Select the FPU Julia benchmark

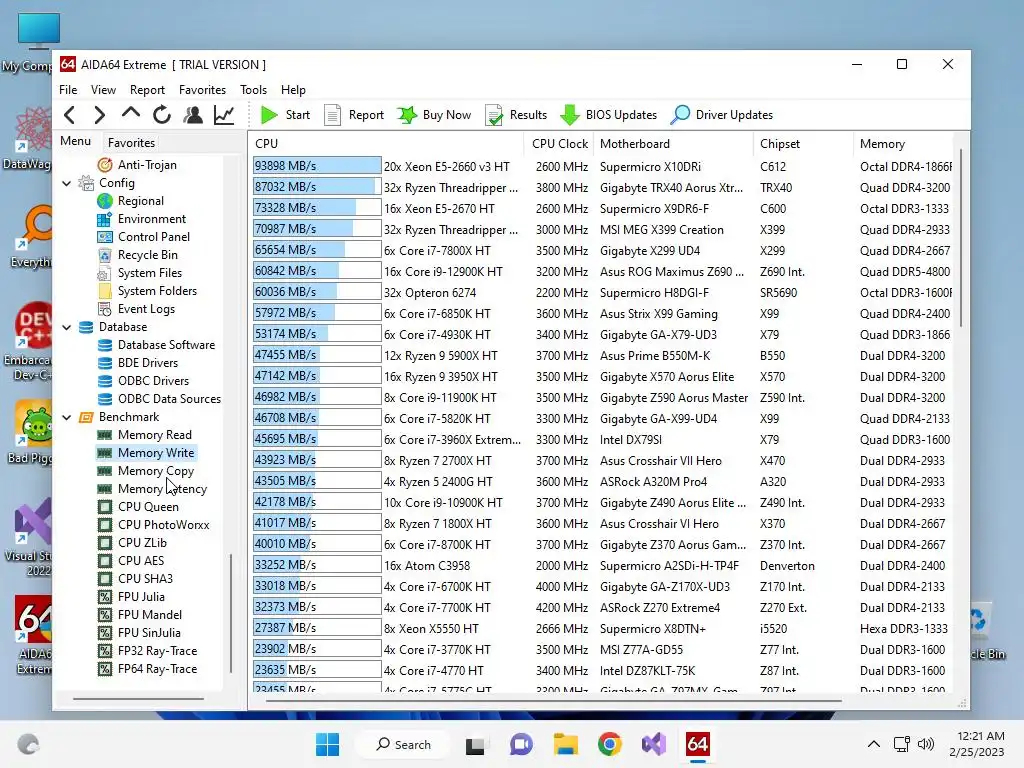coord(131,597)
